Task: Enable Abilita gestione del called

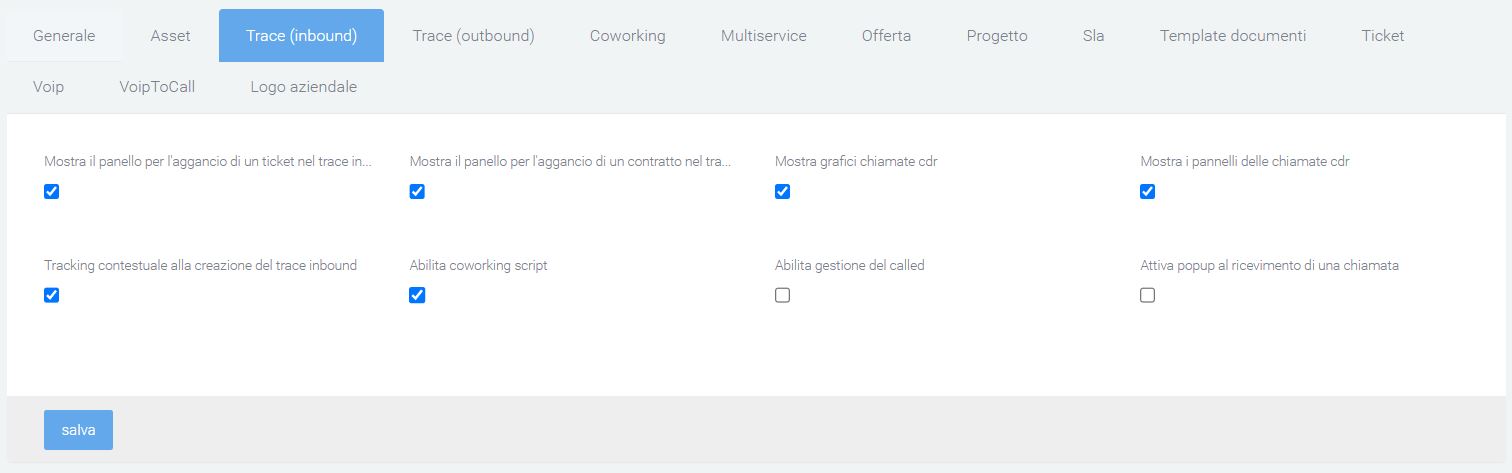Action: click(782, 295)
